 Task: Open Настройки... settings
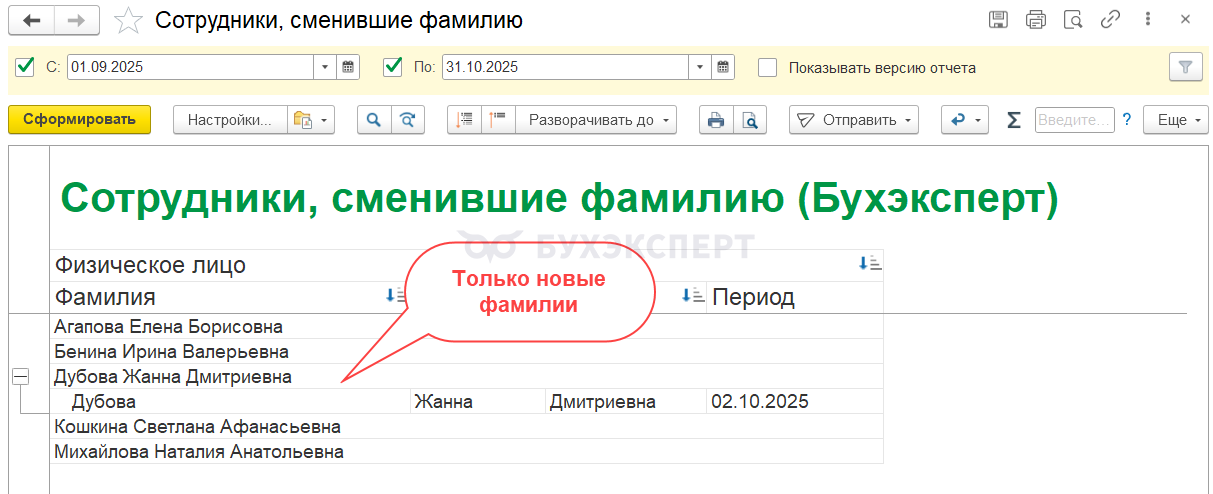[x=230, y=120]
